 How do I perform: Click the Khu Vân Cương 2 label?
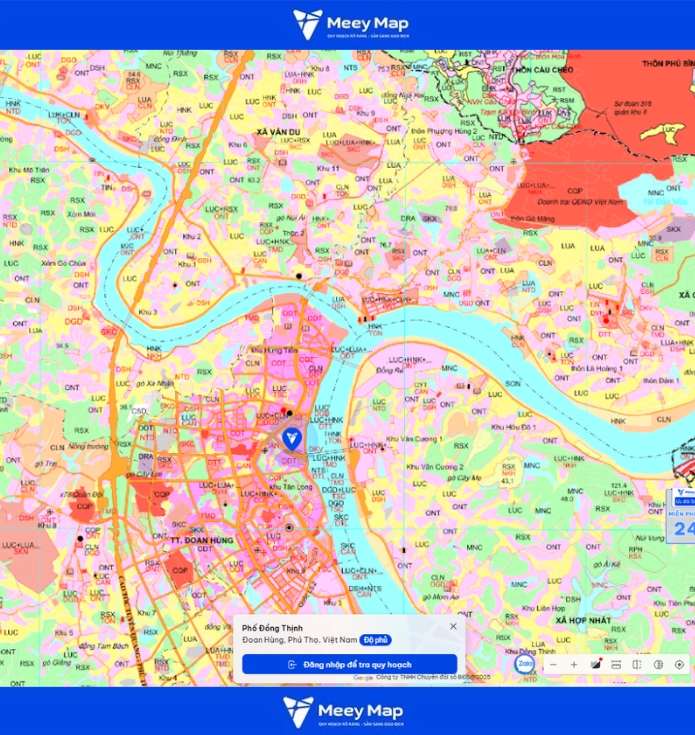click(x=435, y=467)
